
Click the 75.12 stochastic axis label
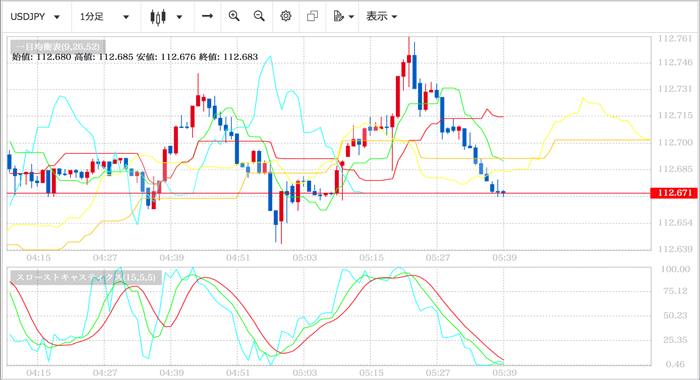(x=675, y=291)
